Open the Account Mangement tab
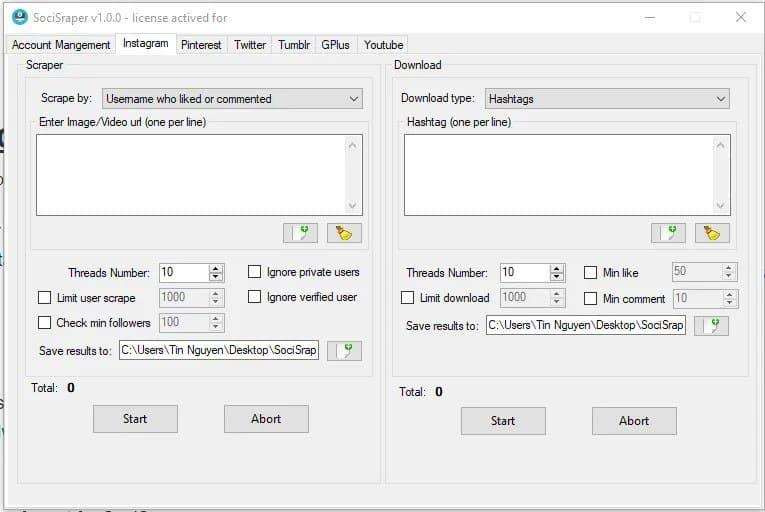The width and height of the screenshot is (765, 512). 61,45
